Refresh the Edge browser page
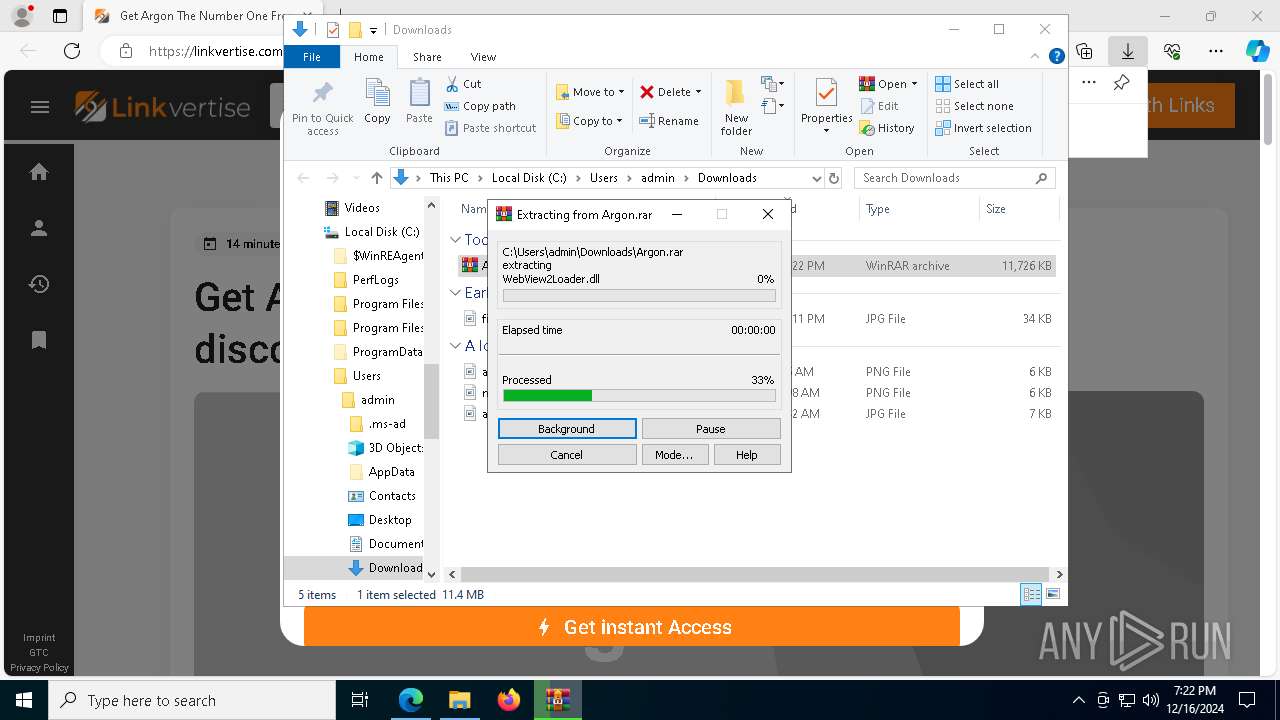 [72, 51]
